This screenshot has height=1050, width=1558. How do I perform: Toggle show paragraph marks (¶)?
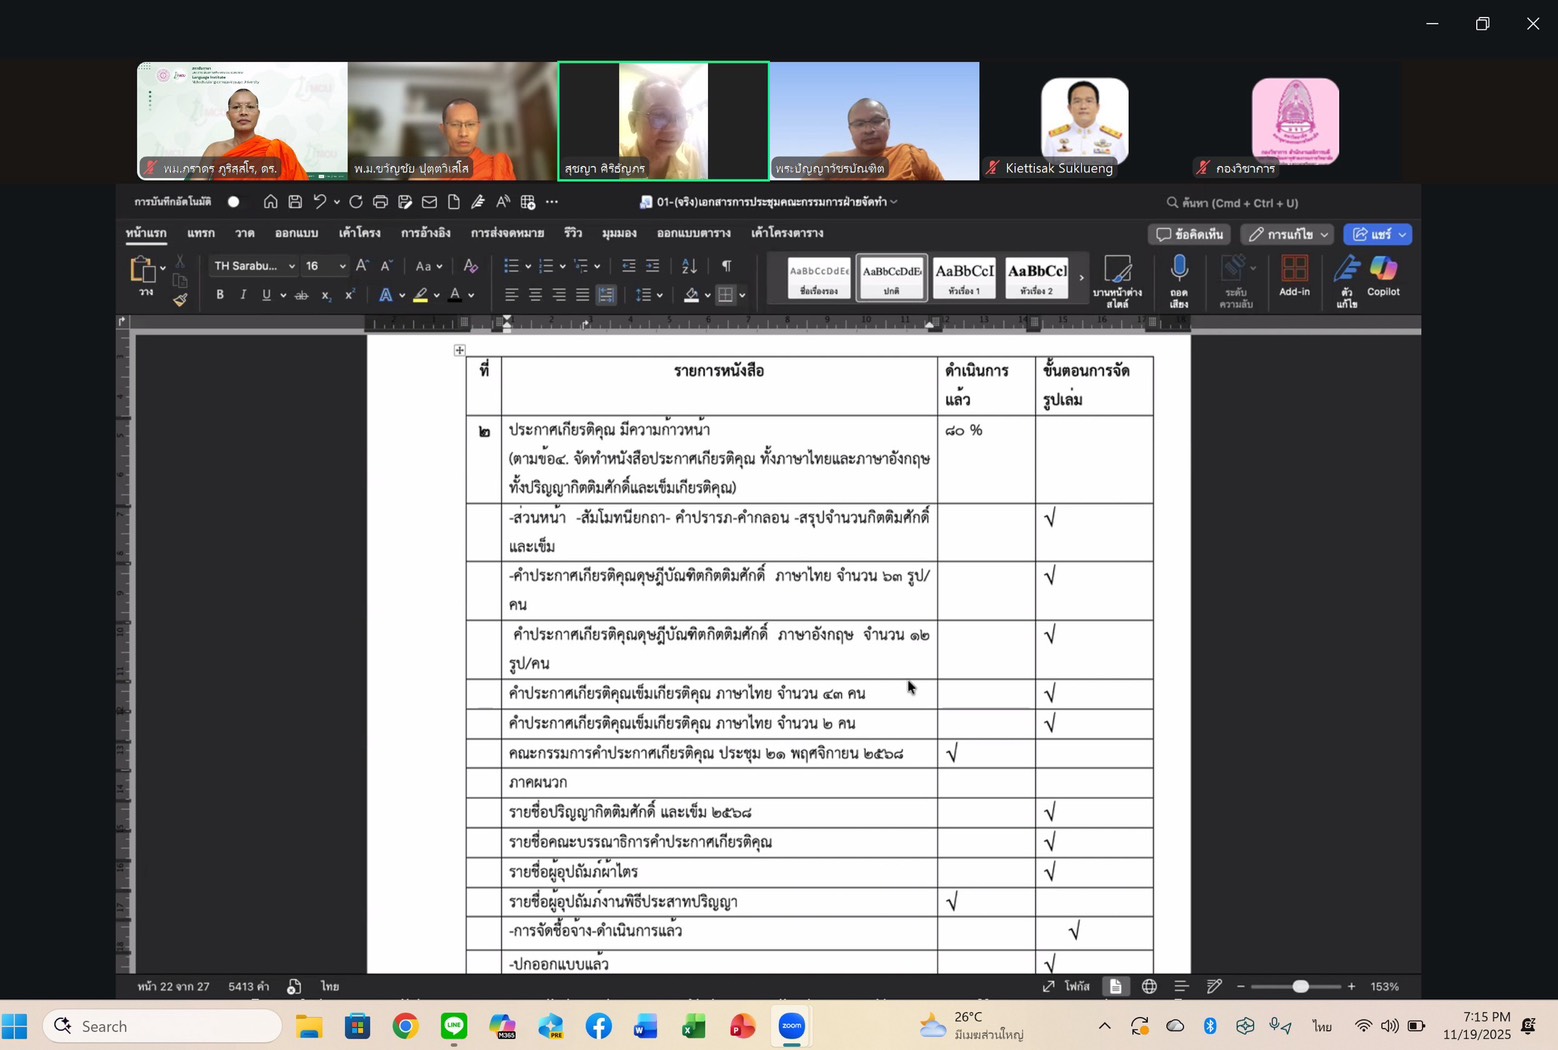tap(726, 266)
